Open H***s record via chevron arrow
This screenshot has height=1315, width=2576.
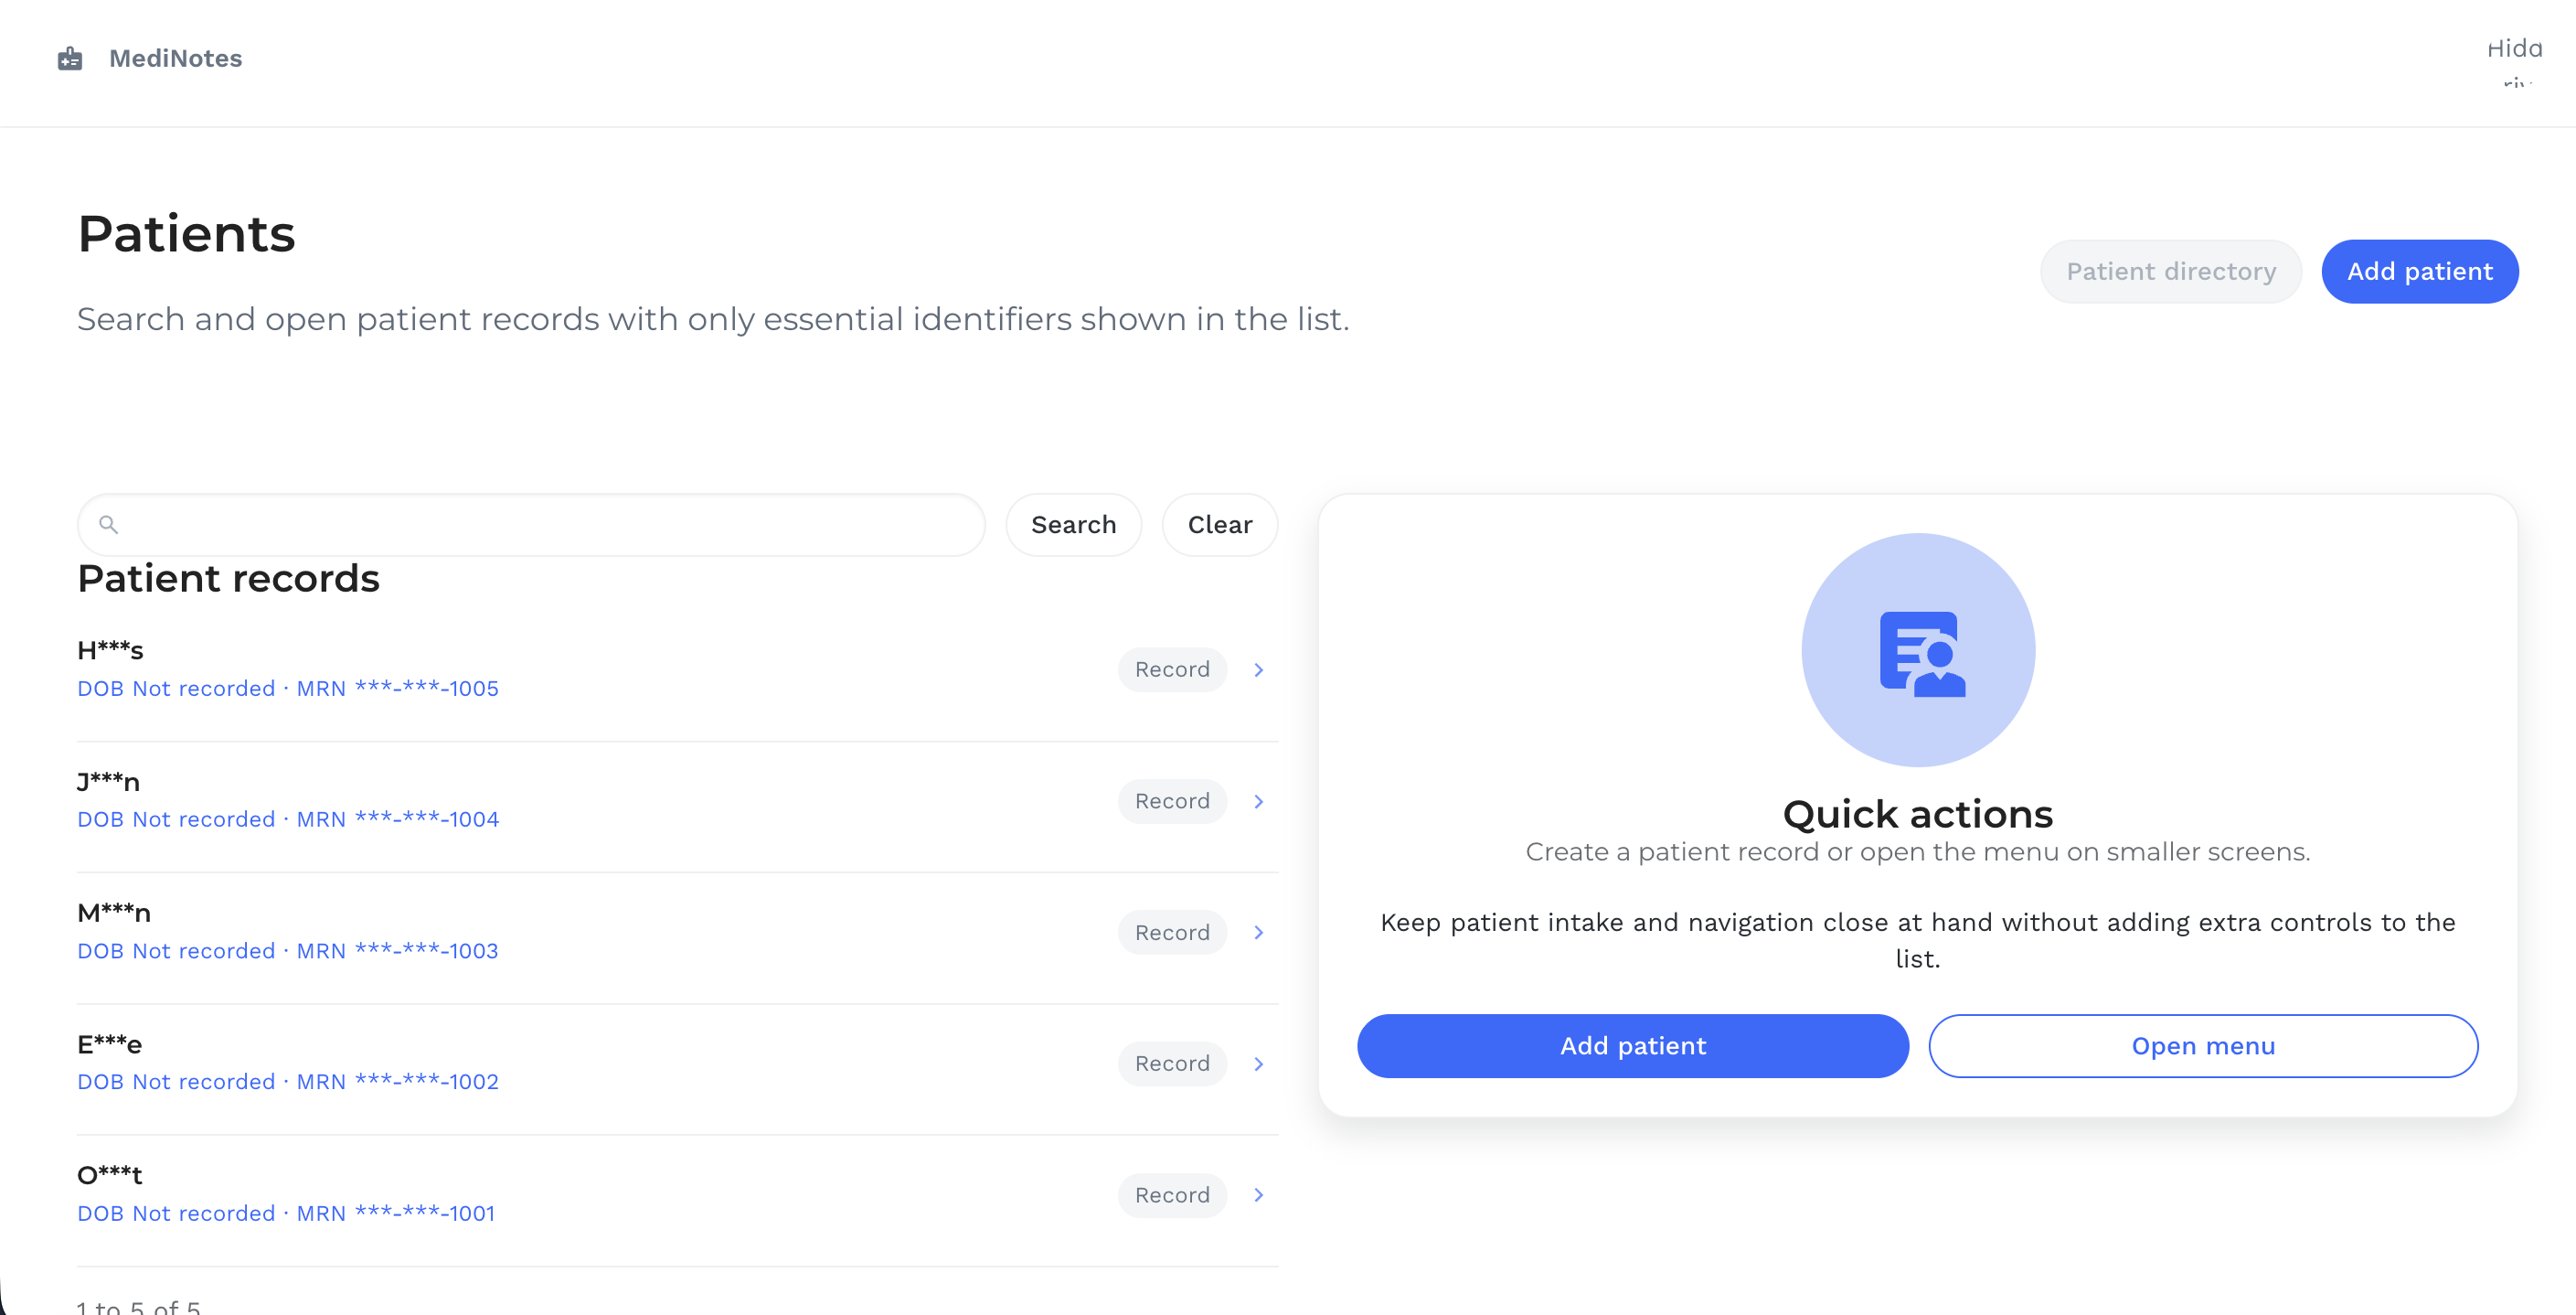pos(1259,670)
